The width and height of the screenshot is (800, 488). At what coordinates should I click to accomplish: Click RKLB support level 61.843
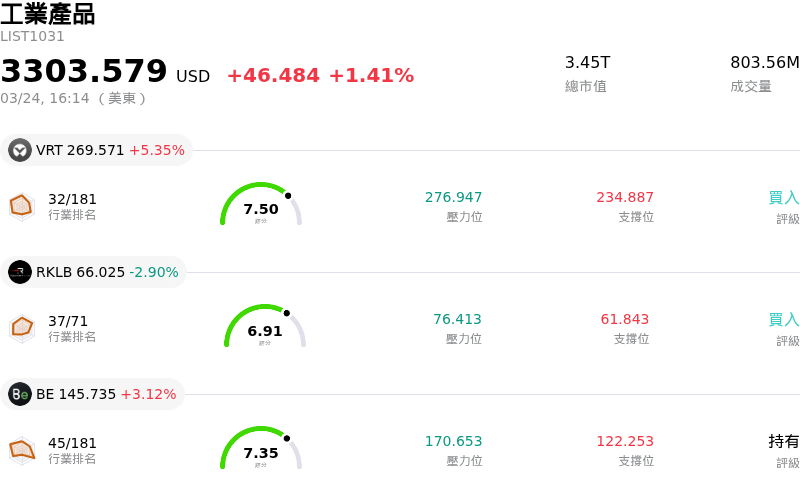624,319
